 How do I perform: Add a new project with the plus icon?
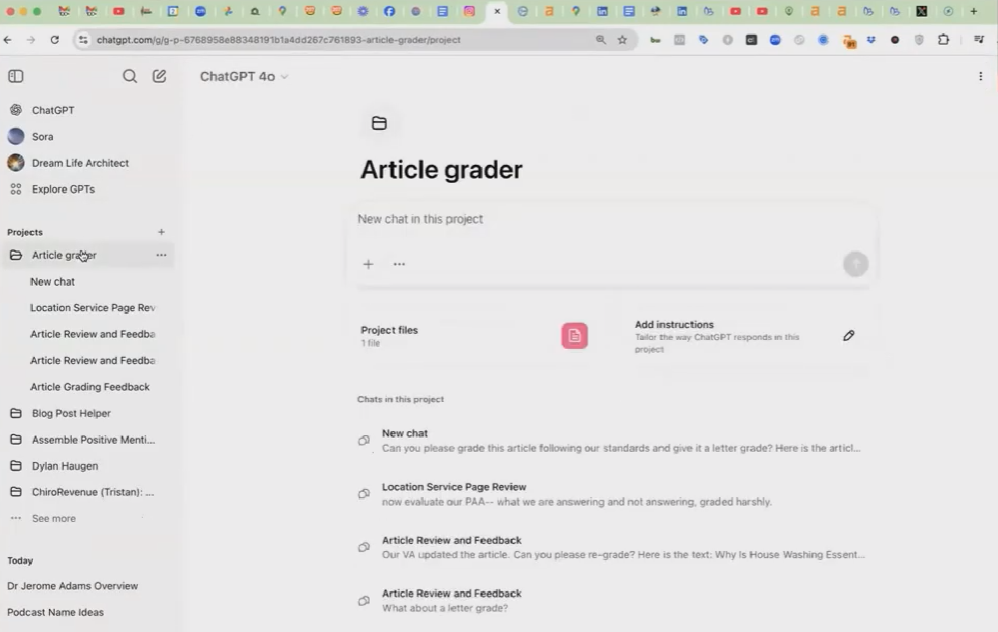pos(161,232)
